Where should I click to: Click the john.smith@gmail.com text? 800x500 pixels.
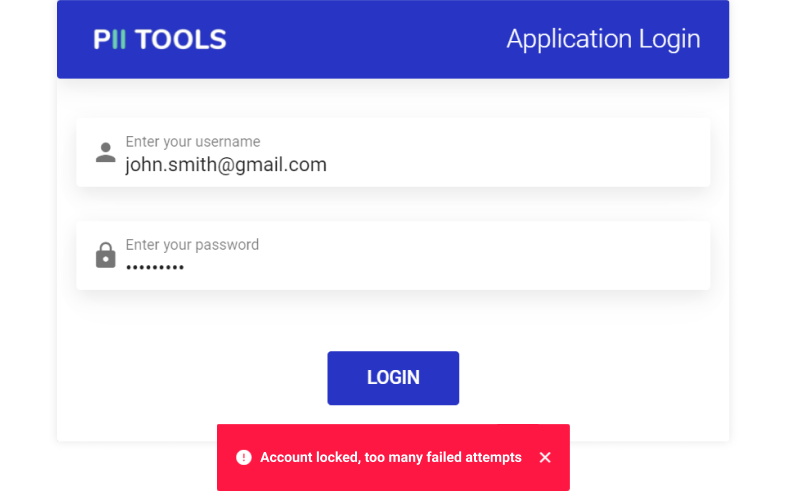pyautogui.click(x=226, y=165)
